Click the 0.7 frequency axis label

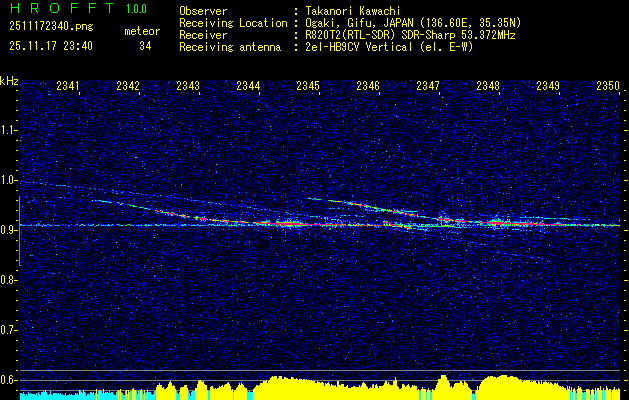tap(8, 330)
